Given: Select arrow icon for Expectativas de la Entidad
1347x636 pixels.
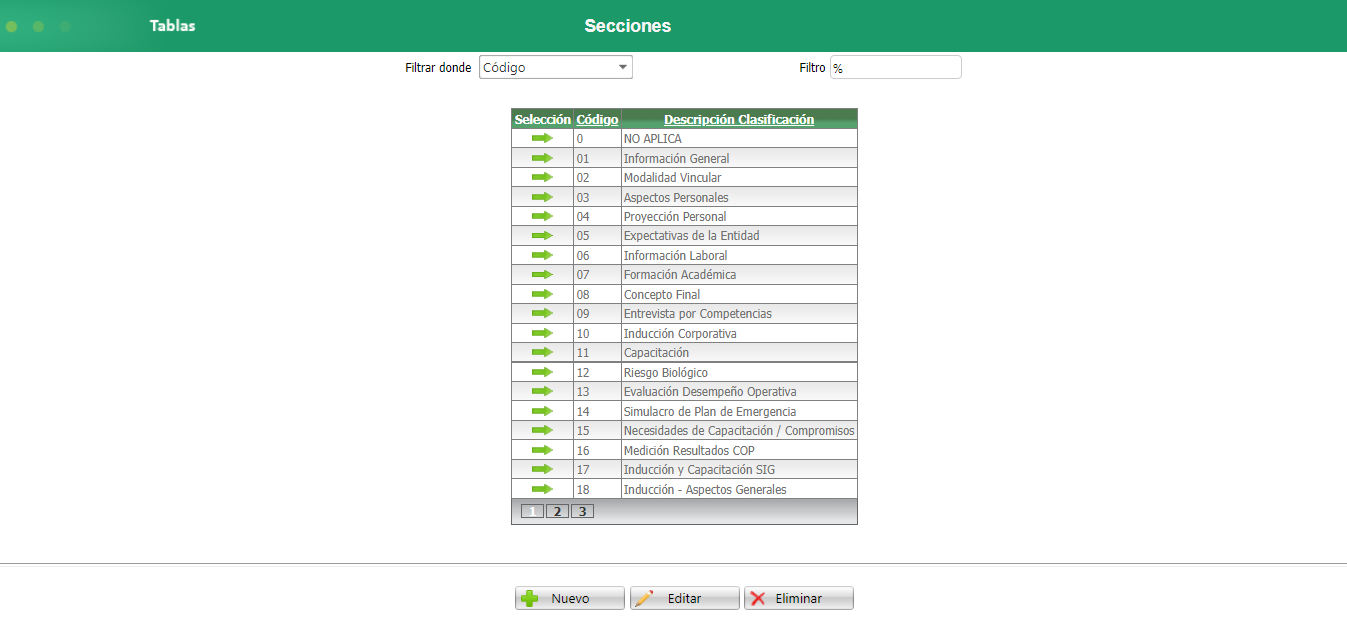Looking at the screenshot, I should coord(542,235).
